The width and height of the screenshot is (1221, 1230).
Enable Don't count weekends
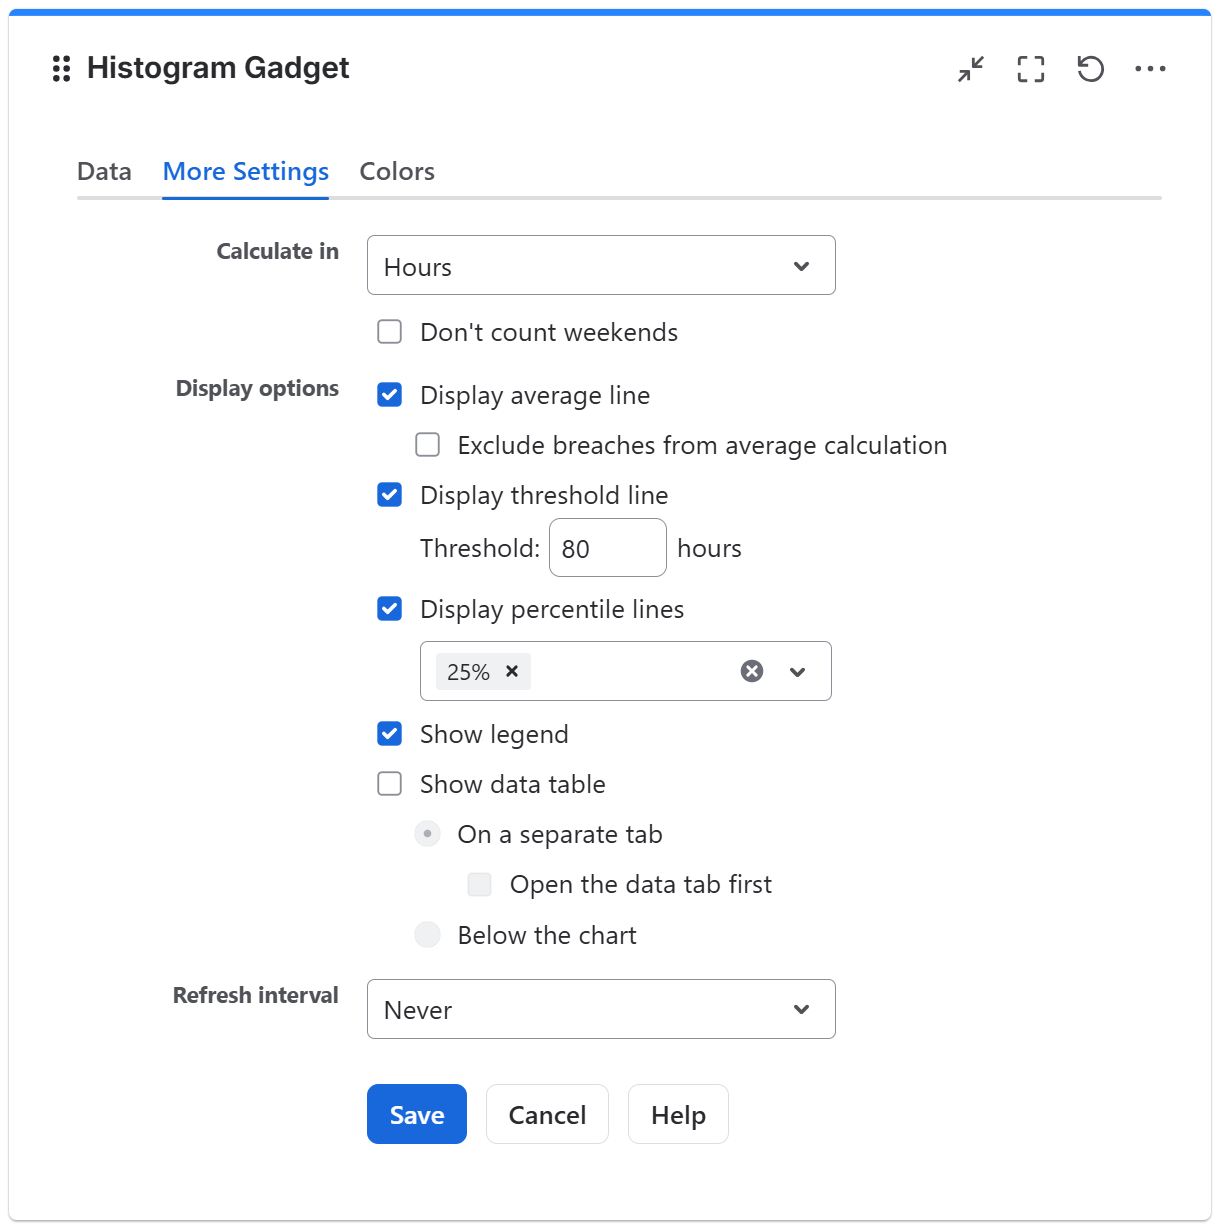pyautogui.click(x=390, y=332)
